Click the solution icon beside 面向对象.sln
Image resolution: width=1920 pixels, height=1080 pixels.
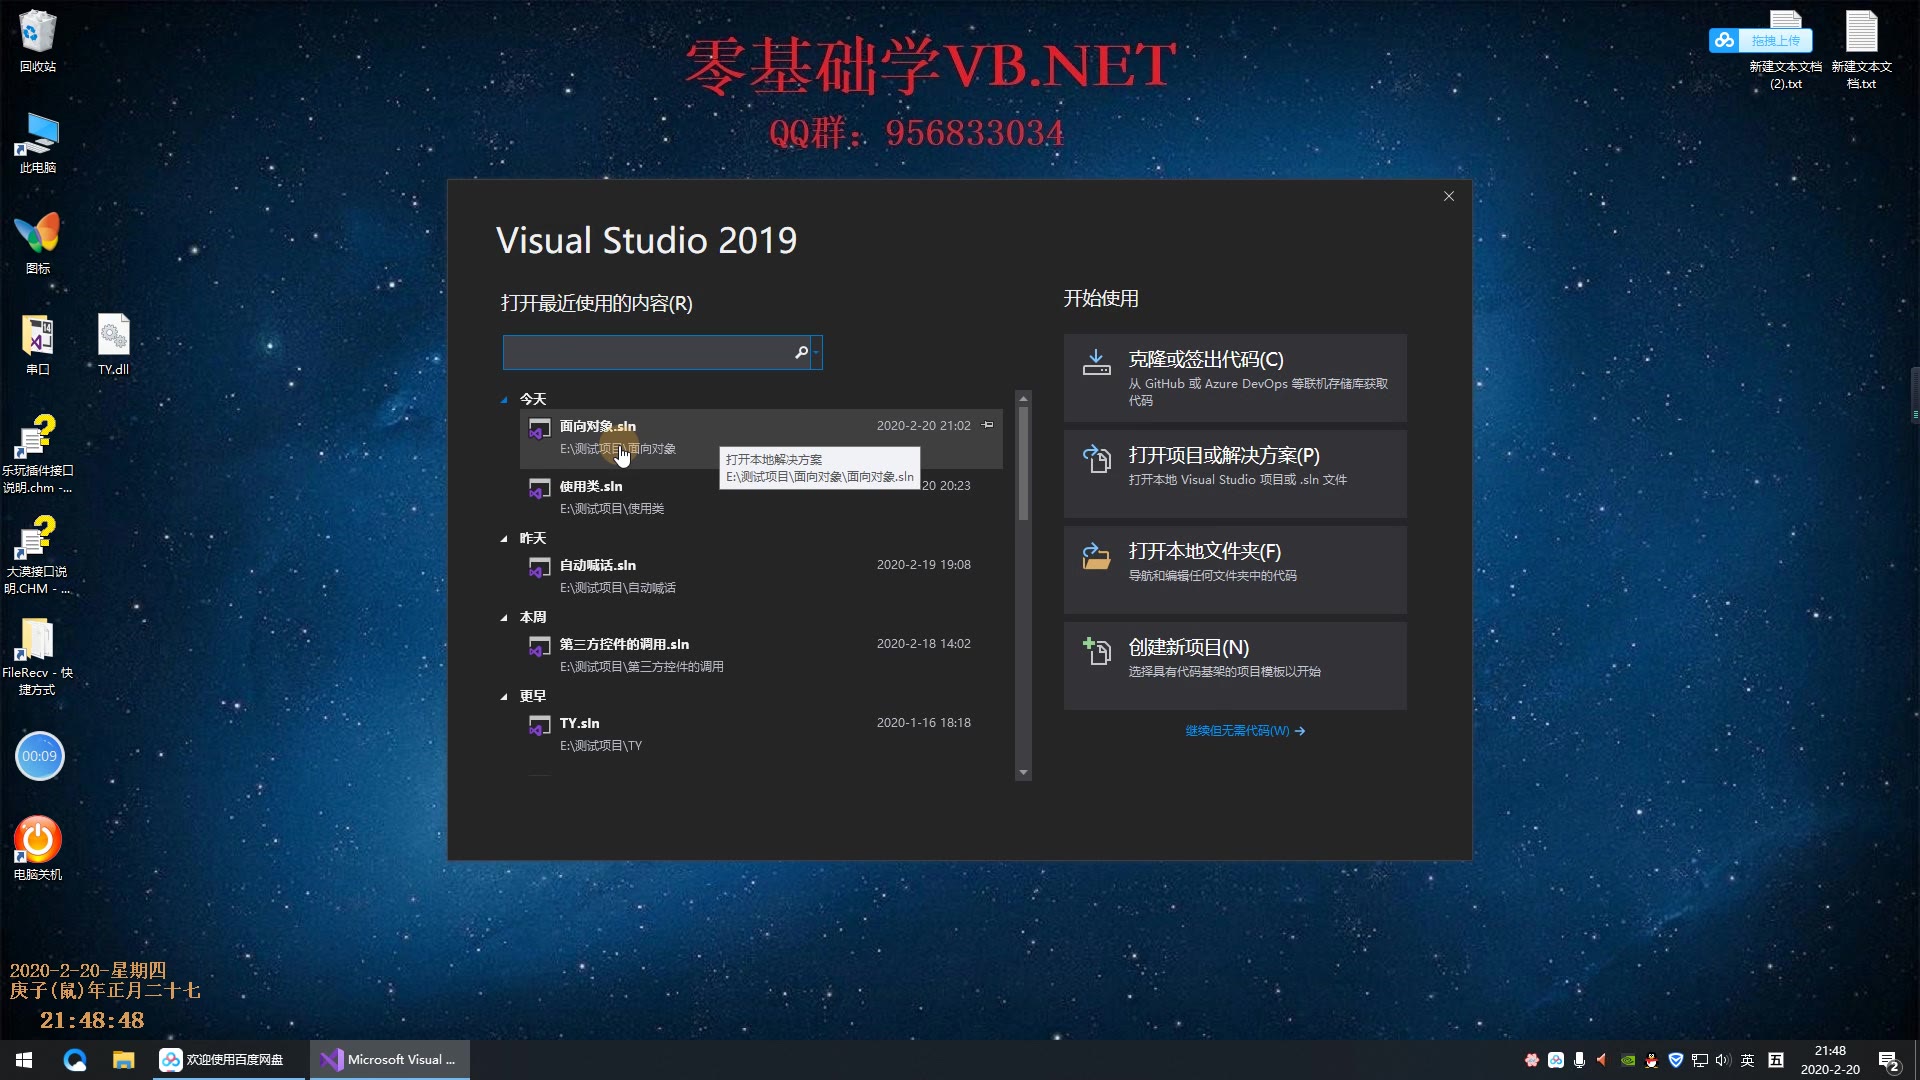[x=539, y=429]
